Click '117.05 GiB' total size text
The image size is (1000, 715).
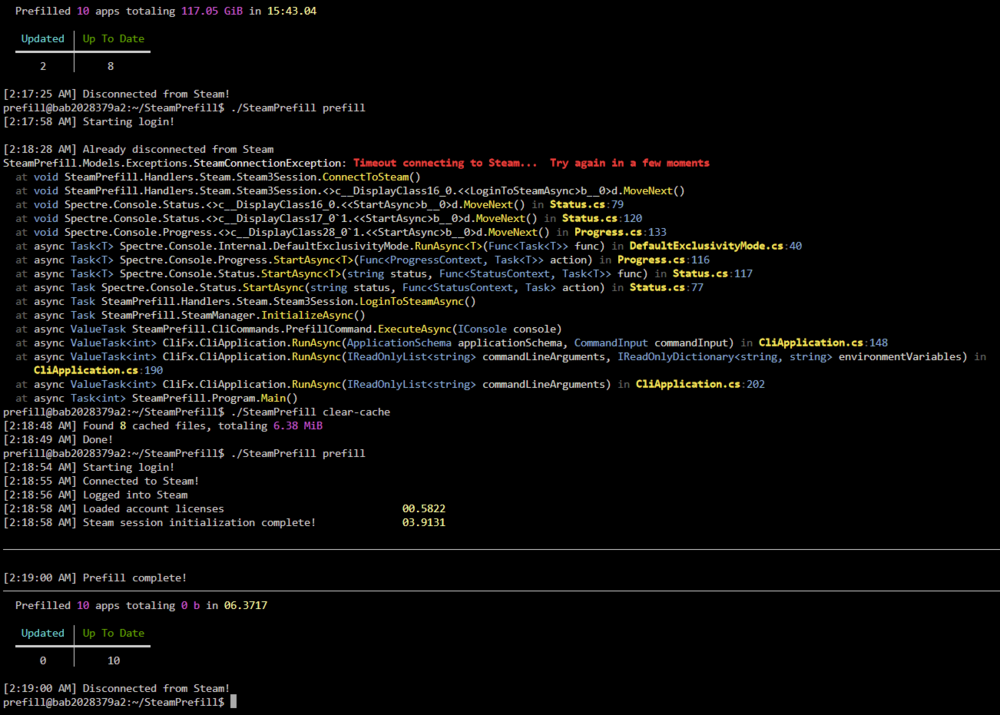(x=212, y=11)
